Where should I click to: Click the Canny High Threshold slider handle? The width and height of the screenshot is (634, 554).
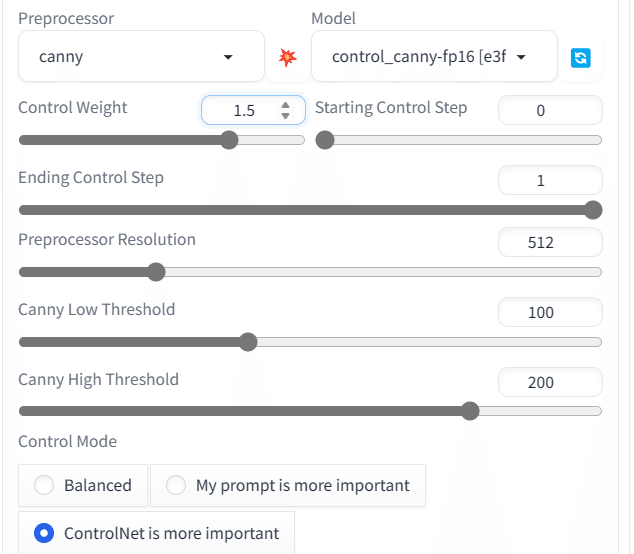click(470, 411)
